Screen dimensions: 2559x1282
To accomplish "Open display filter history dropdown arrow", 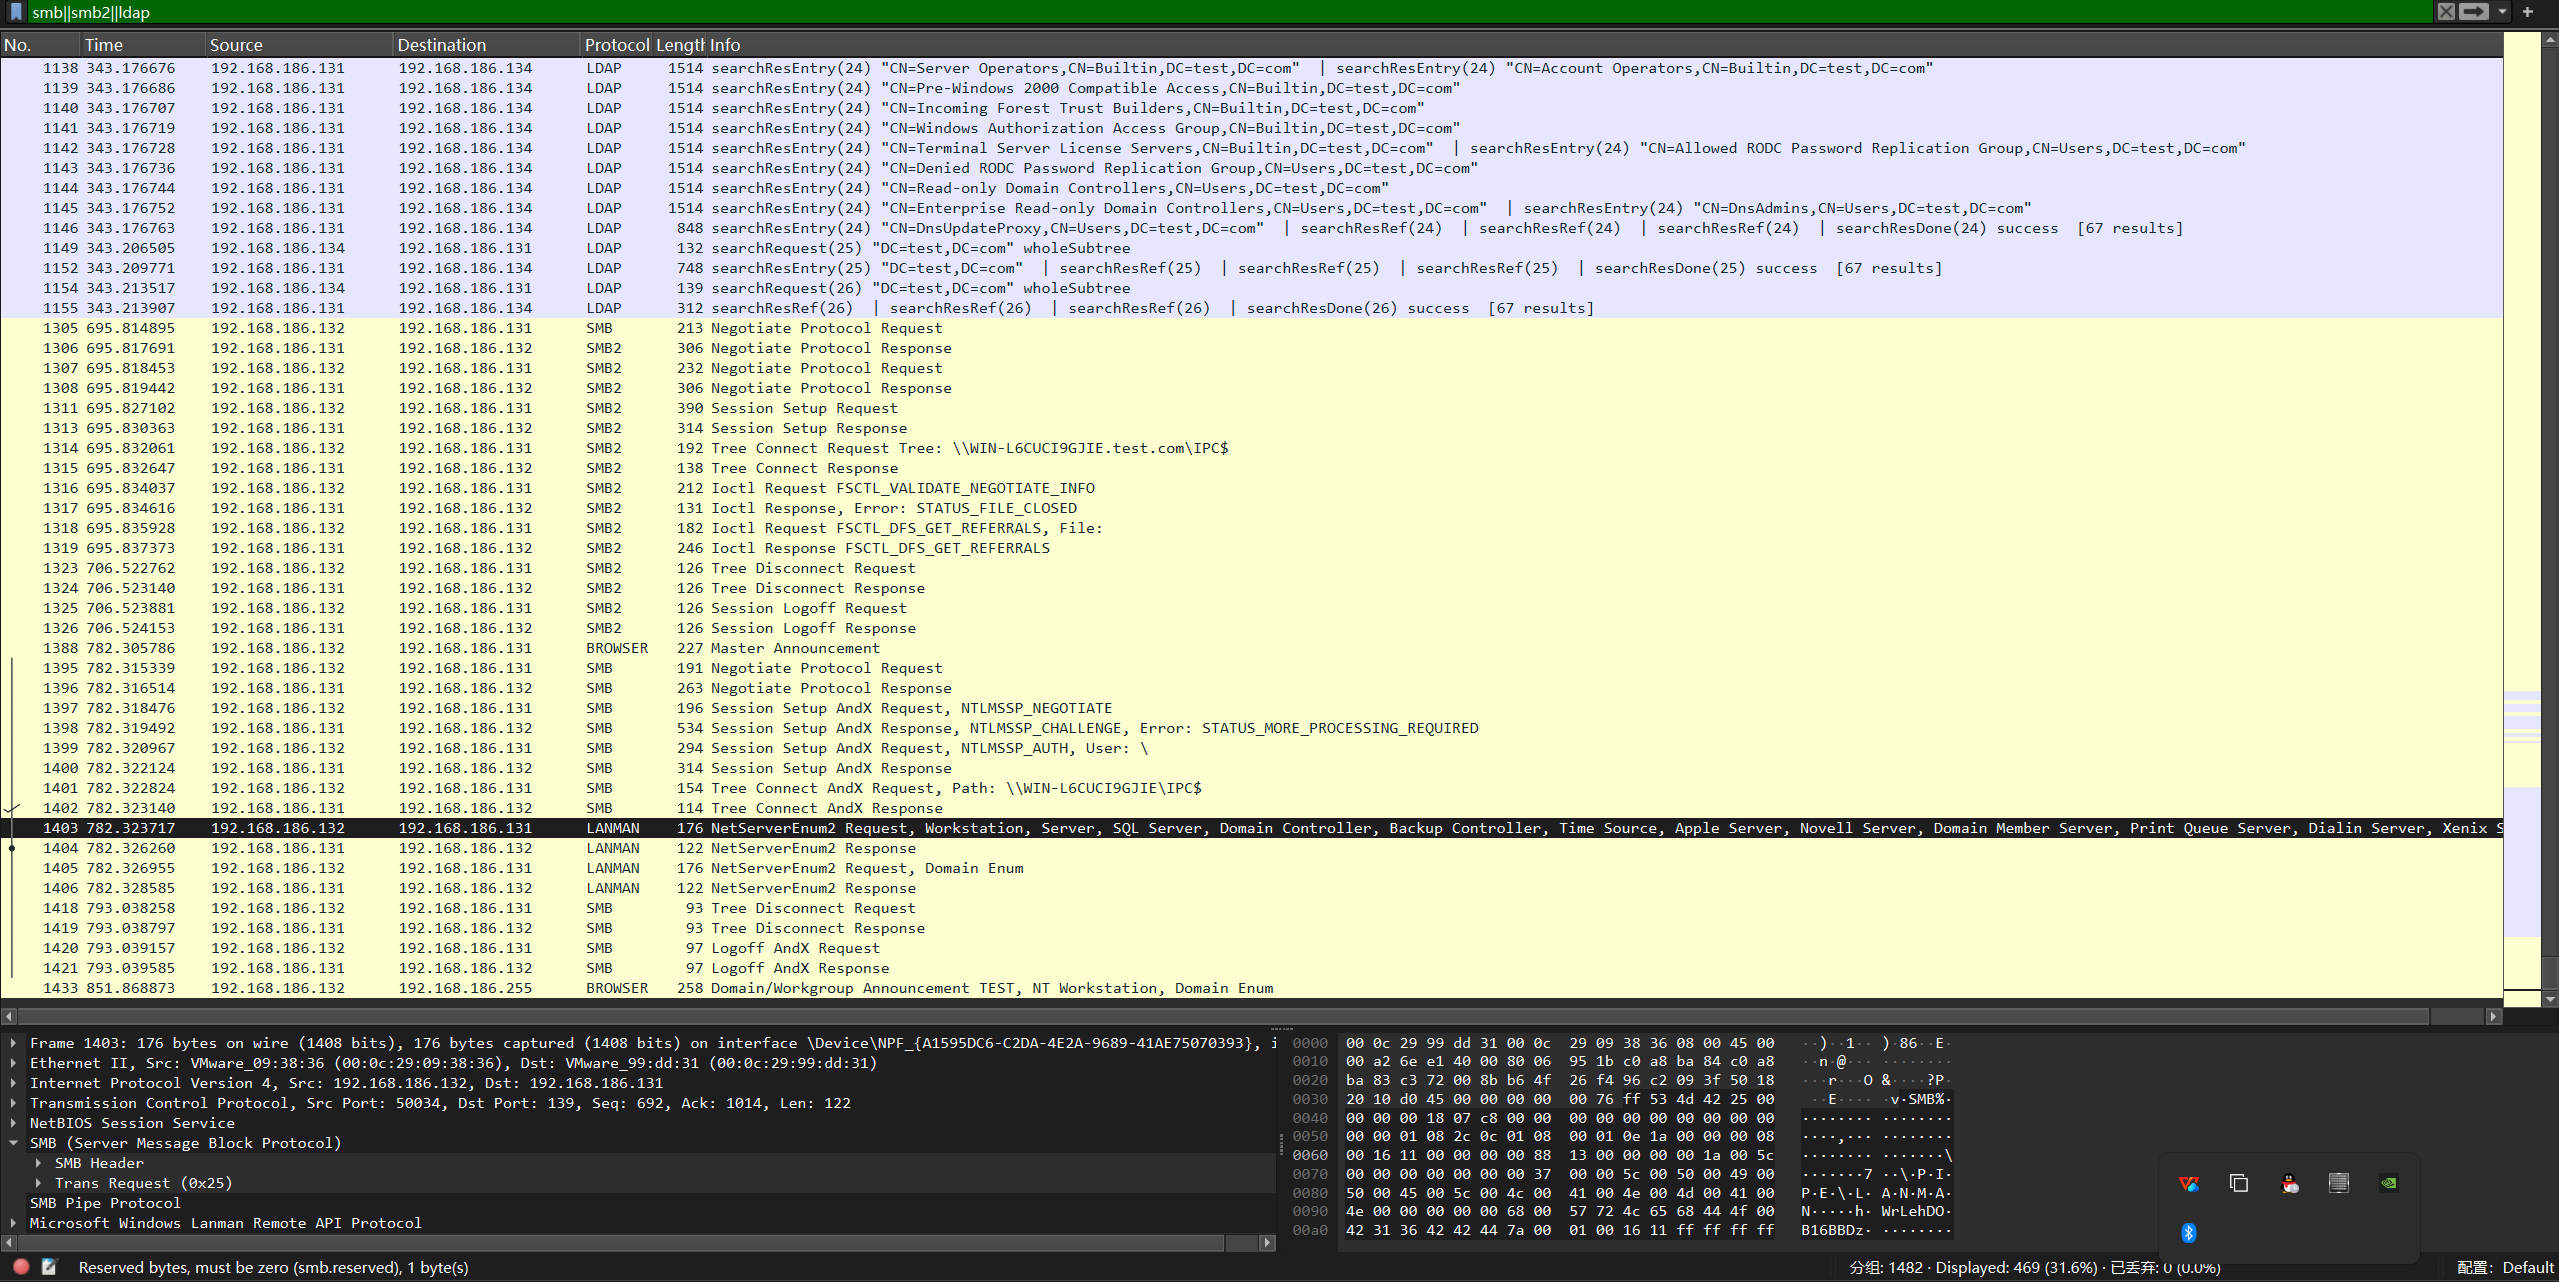I will point(2502,12).
